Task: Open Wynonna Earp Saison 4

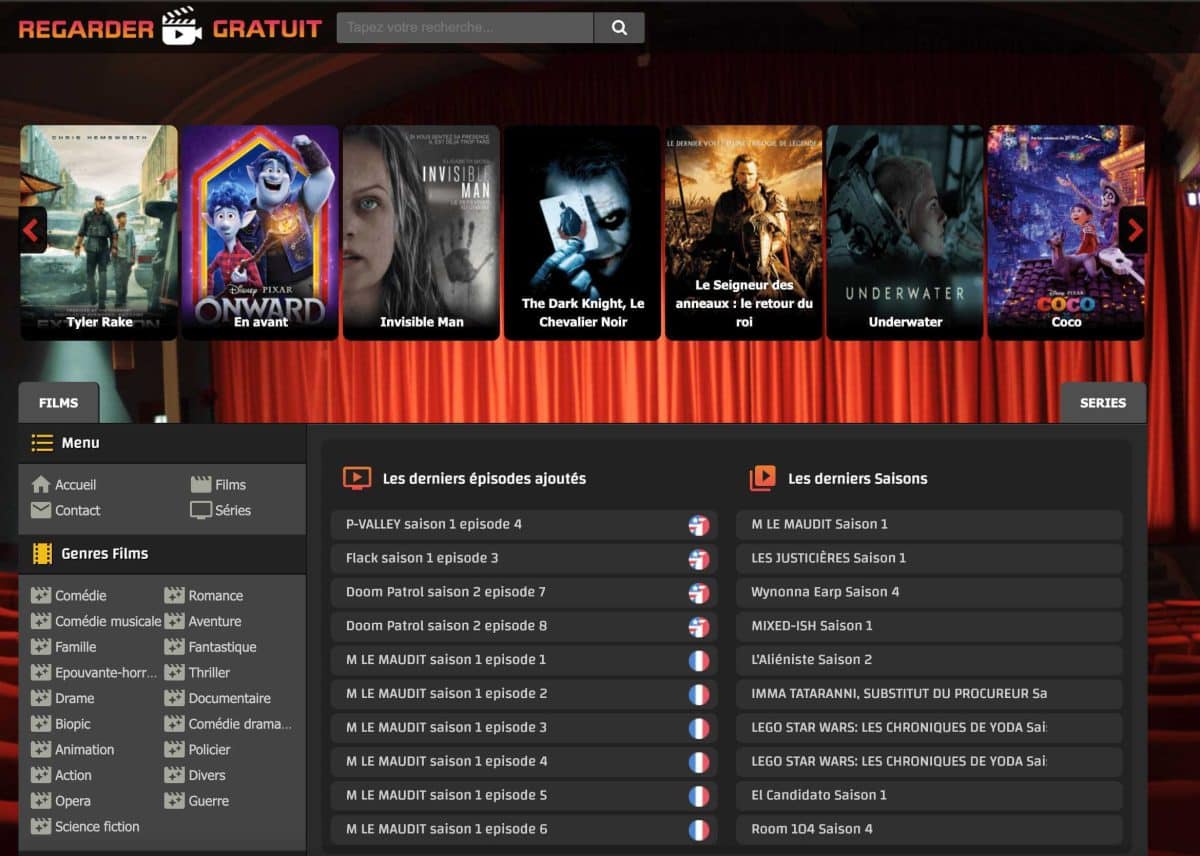Action: 929,593
